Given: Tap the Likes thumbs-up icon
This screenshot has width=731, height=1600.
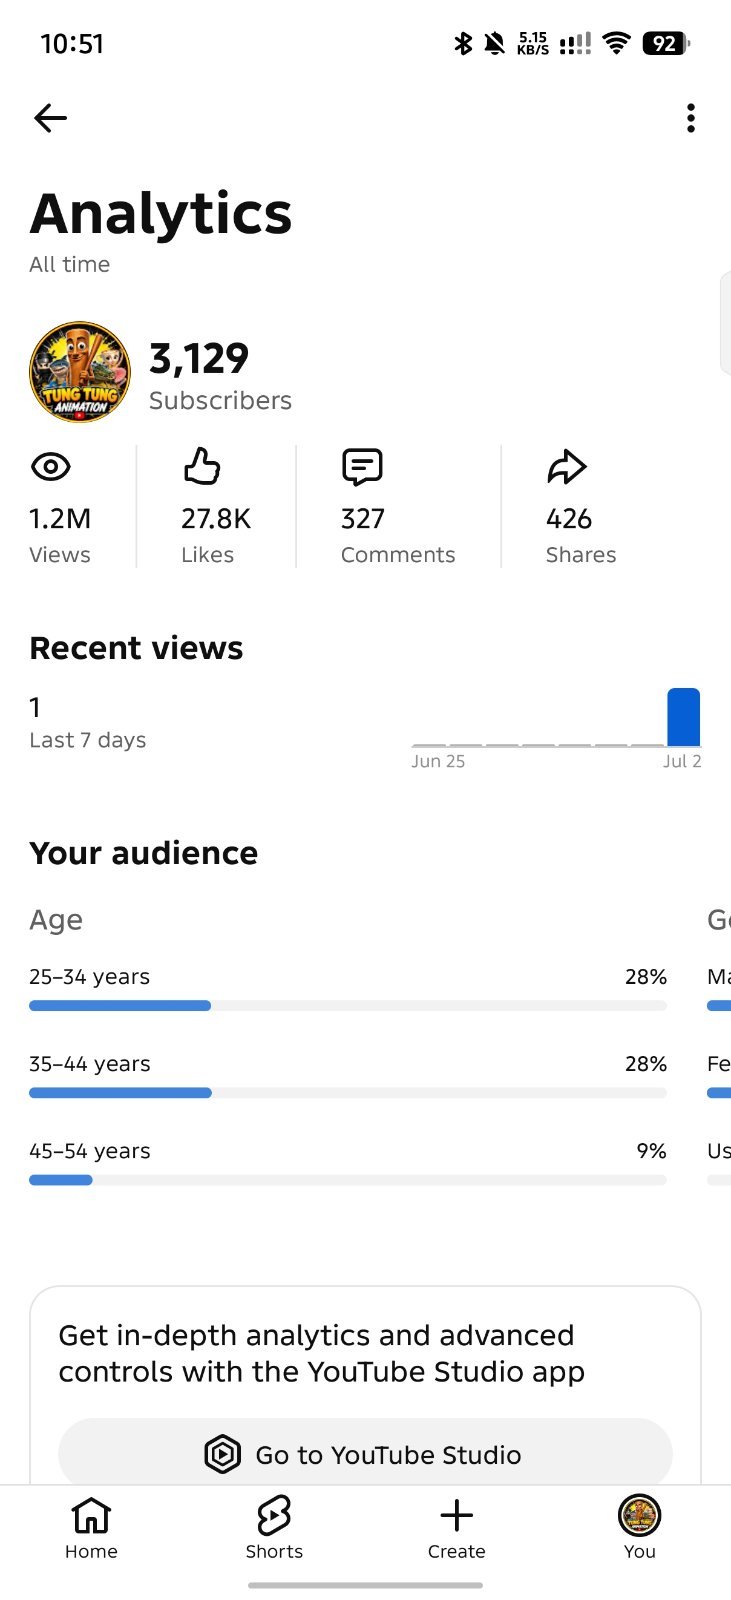Looking at the screenshot, I should pyautogui.click(x=201, y=467).
